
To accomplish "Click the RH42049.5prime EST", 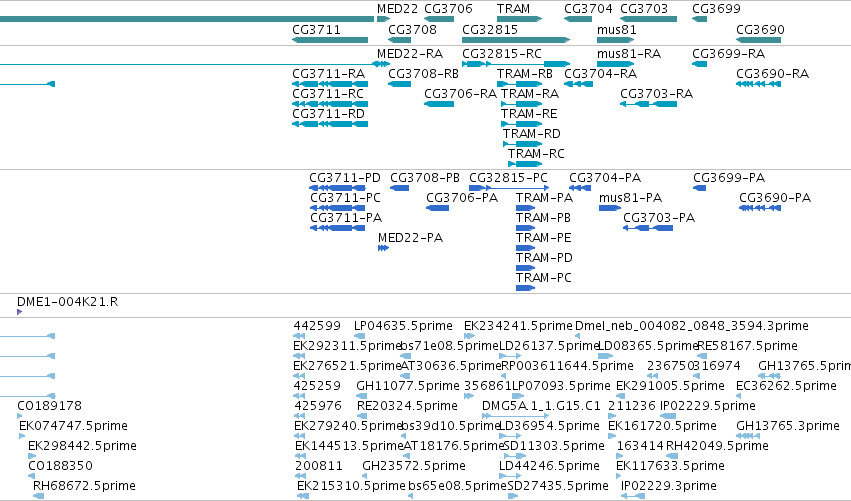I will pos(671,456).
